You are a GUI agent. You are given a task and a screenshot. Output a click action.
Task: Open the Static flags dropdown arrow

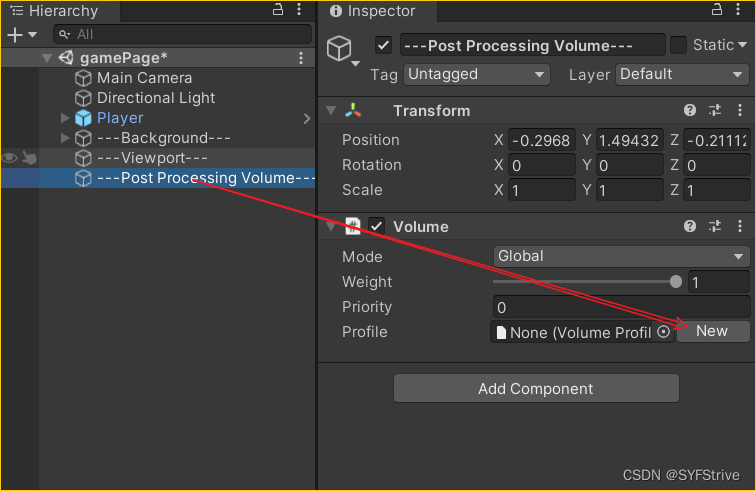(742, 45)
